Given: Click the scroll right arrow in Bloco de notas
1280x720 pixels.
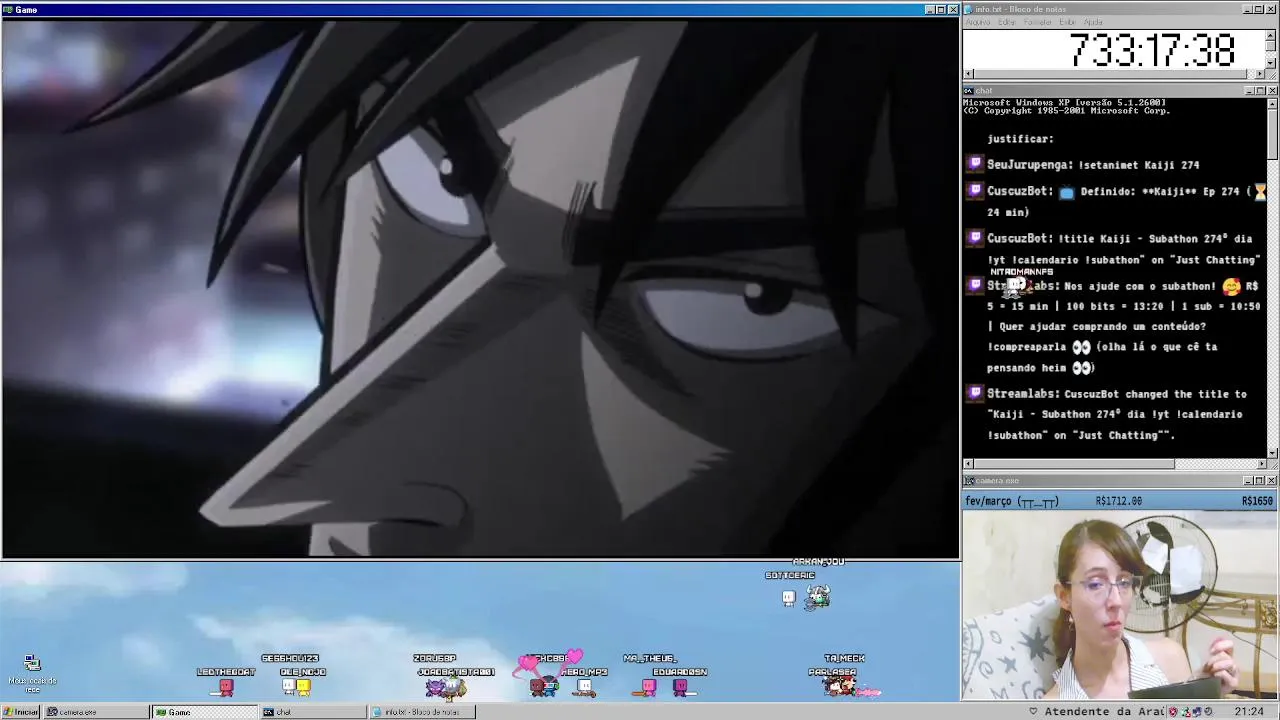Looking at the screenshot, I should click(x=1261, y=73).
